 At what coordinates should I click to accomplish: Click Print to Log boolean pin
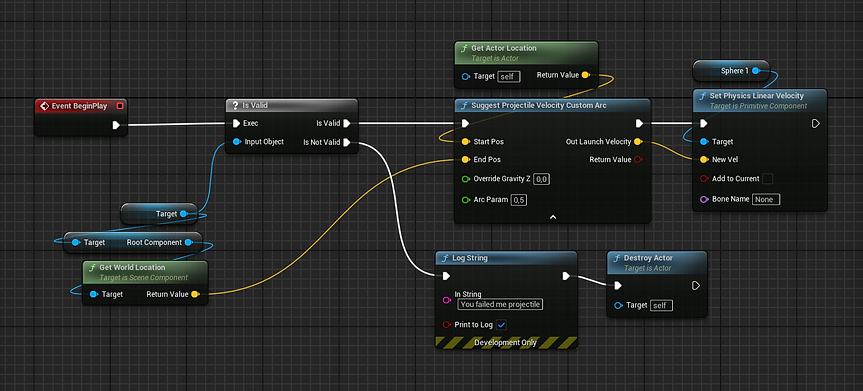[x=447, y=325]
